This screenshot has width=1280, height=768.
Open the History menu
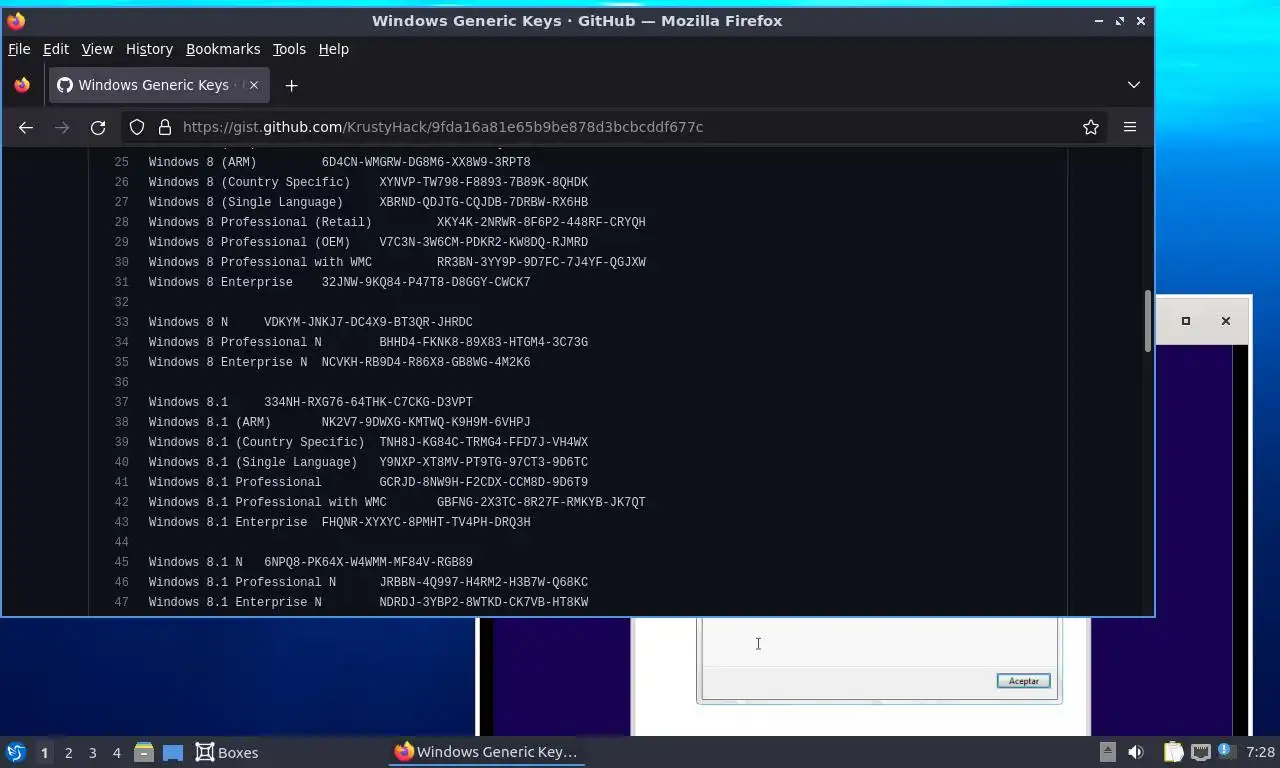point(149,49)
